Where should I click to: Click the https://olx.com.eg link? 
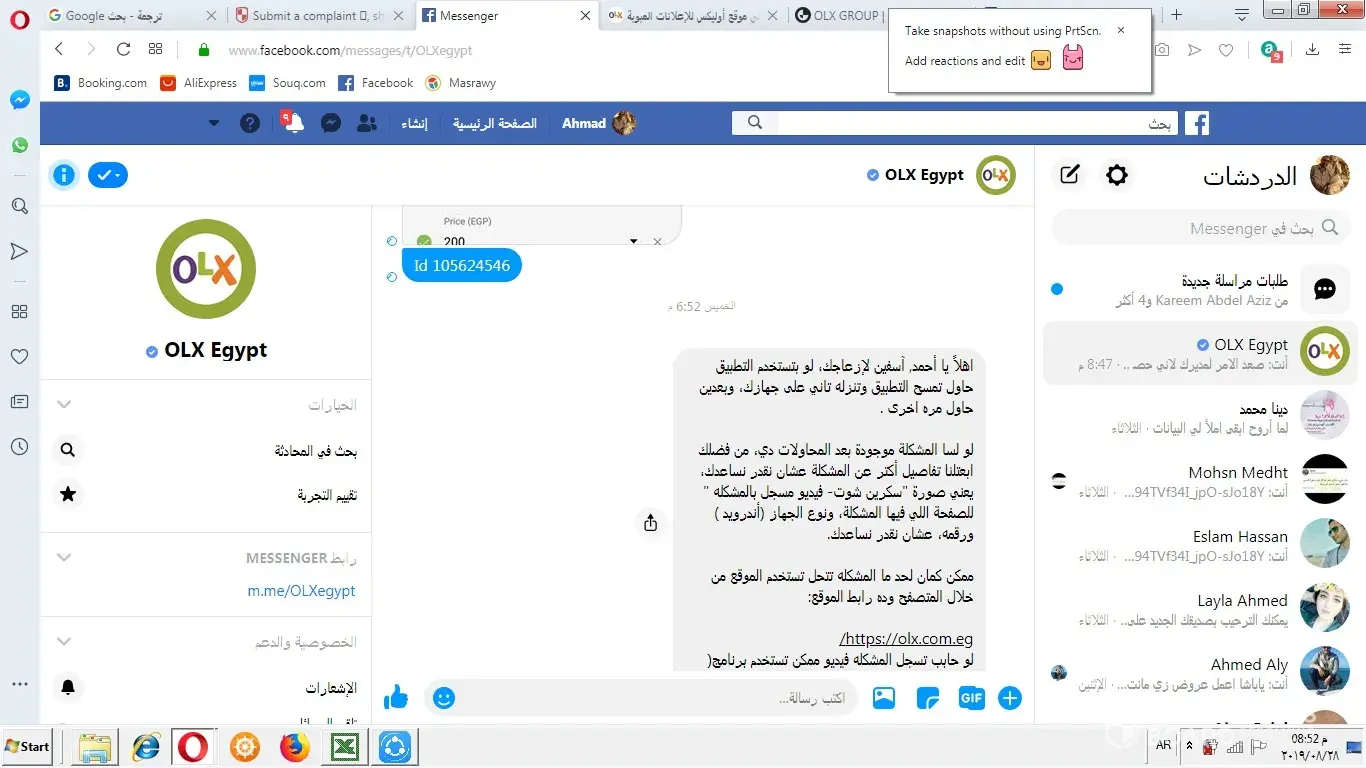click(907, 639)
